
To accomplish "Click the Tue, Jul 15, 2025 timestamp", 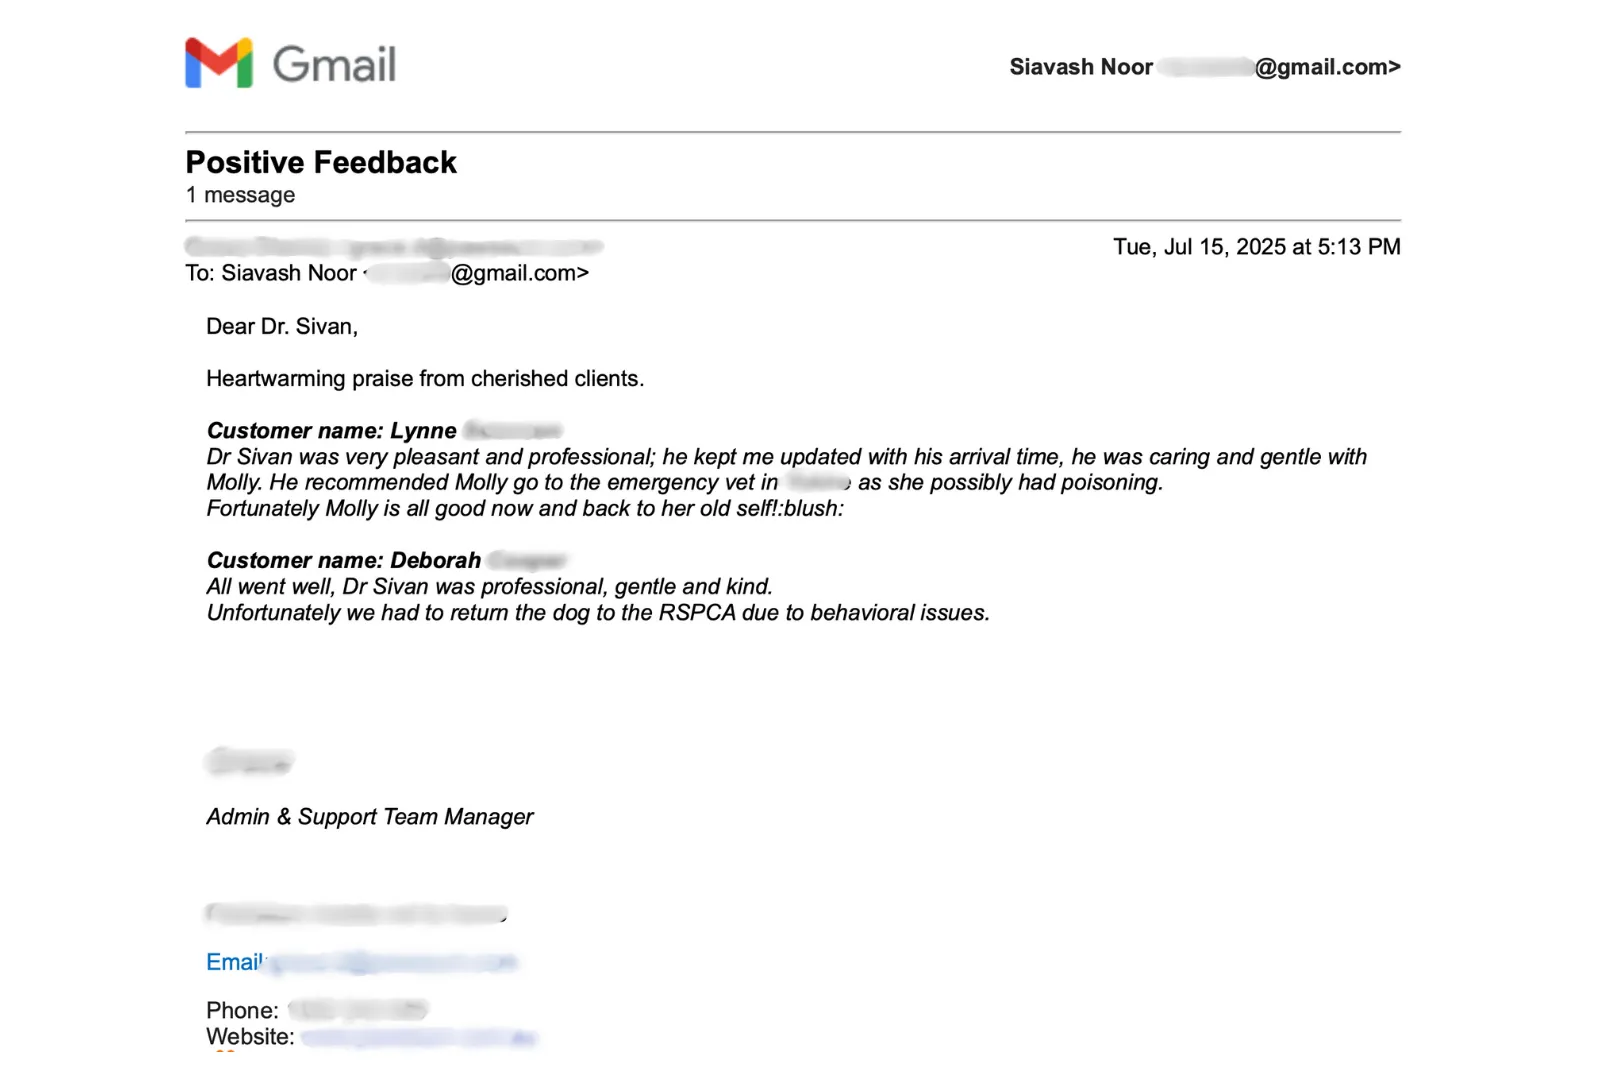I will tap(1257, 247).
